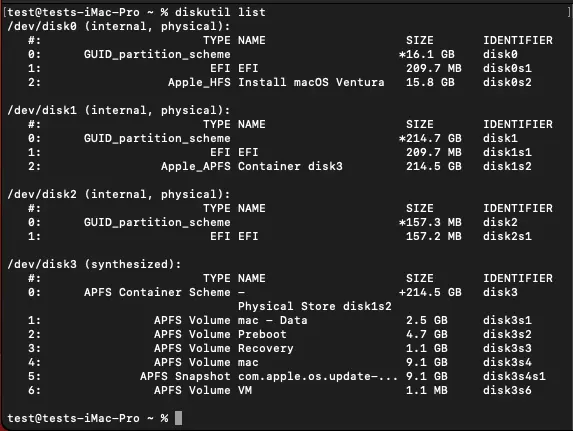Screen dimensions: 573x431
Task: Select the disk2s1 identifier
Action: point(507,237)
